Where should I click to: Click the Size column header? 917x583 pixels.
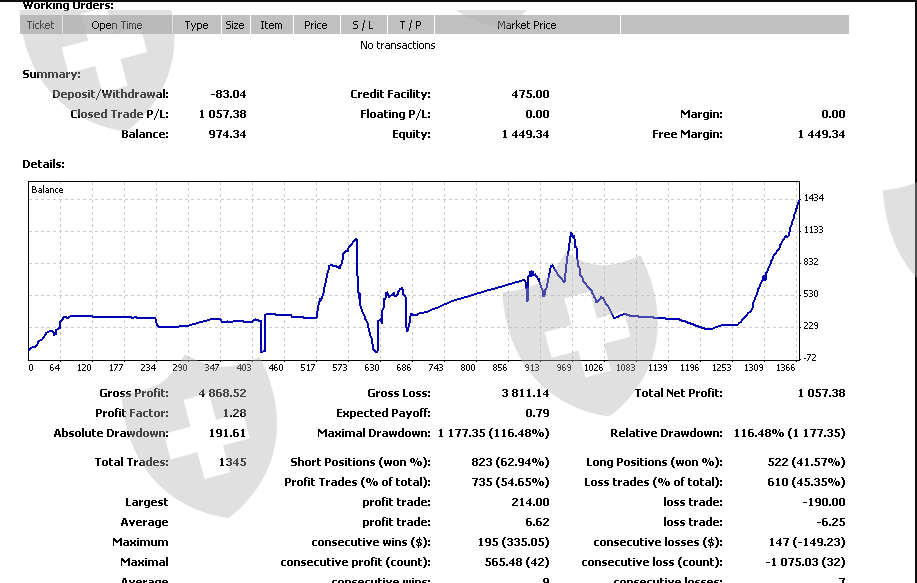[235, 25]
